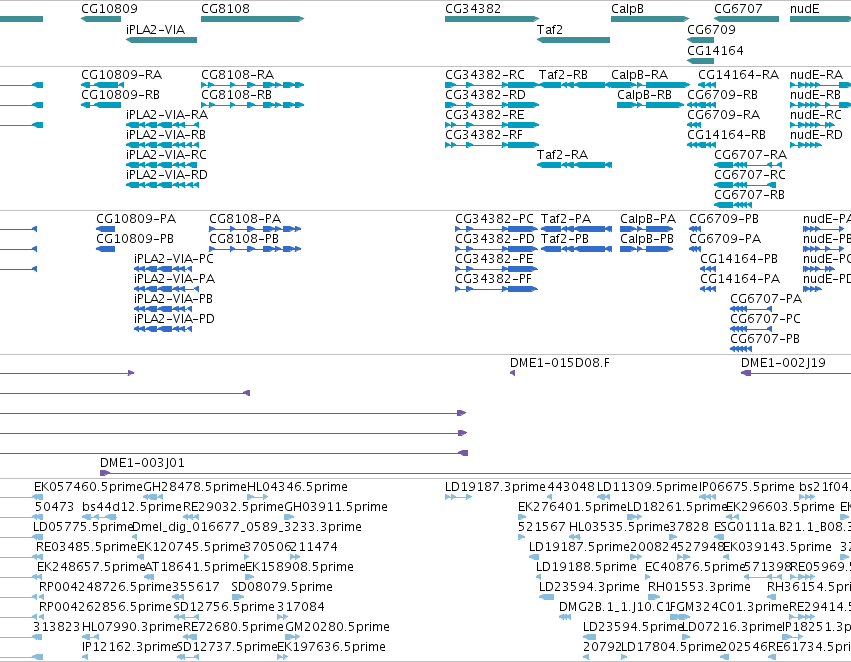Click the CalpB gene label
Screen dimensions: 851x662
(627, 9)
